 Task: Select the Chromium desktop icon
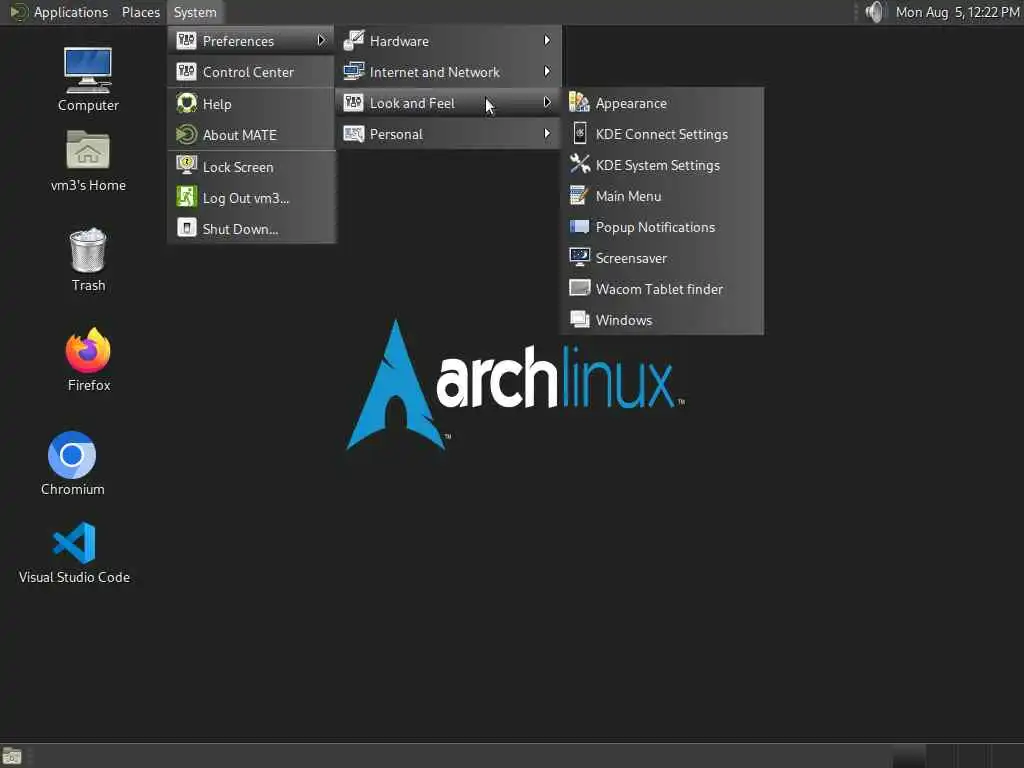click(x=72, y=464)
